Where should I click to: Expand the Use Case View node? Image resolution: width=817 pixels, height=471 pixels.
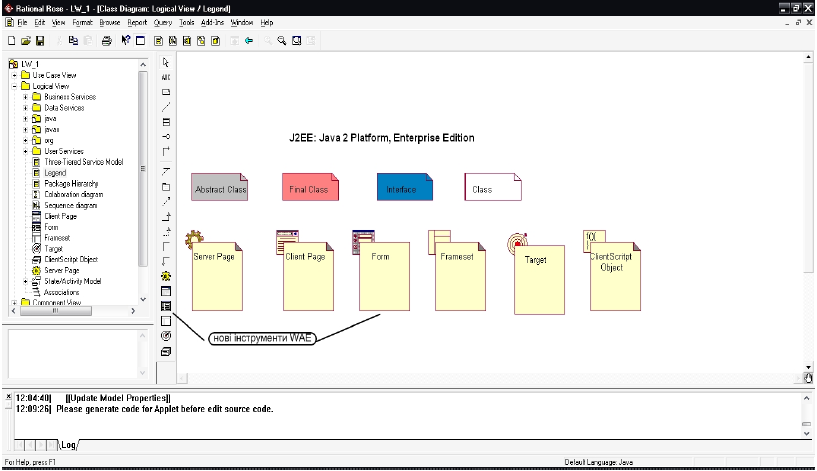[x=14, y=75]
